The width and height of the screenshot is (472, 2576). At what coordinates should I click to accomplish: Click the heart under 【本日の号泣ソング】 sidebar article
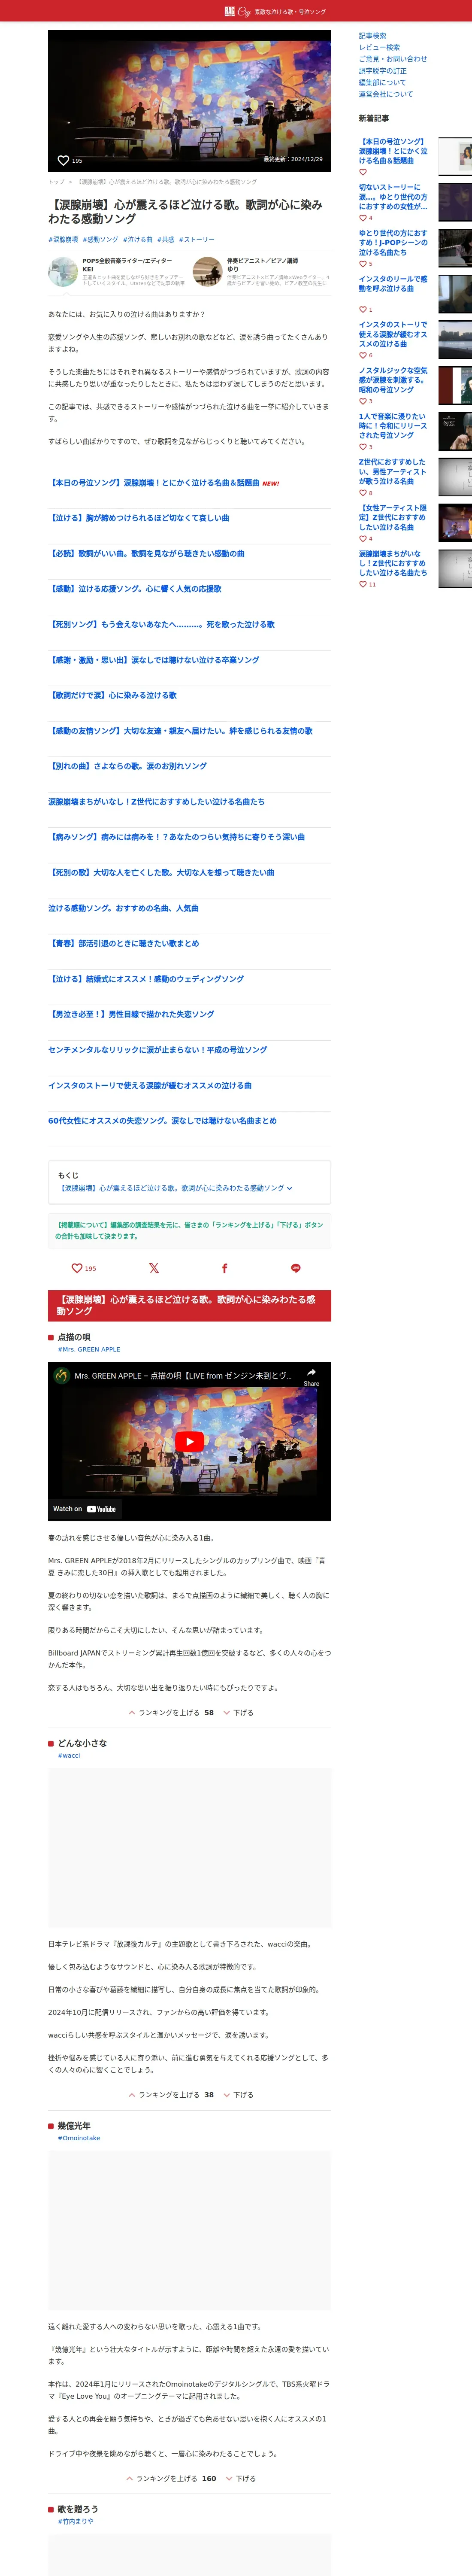pos(363,172)
